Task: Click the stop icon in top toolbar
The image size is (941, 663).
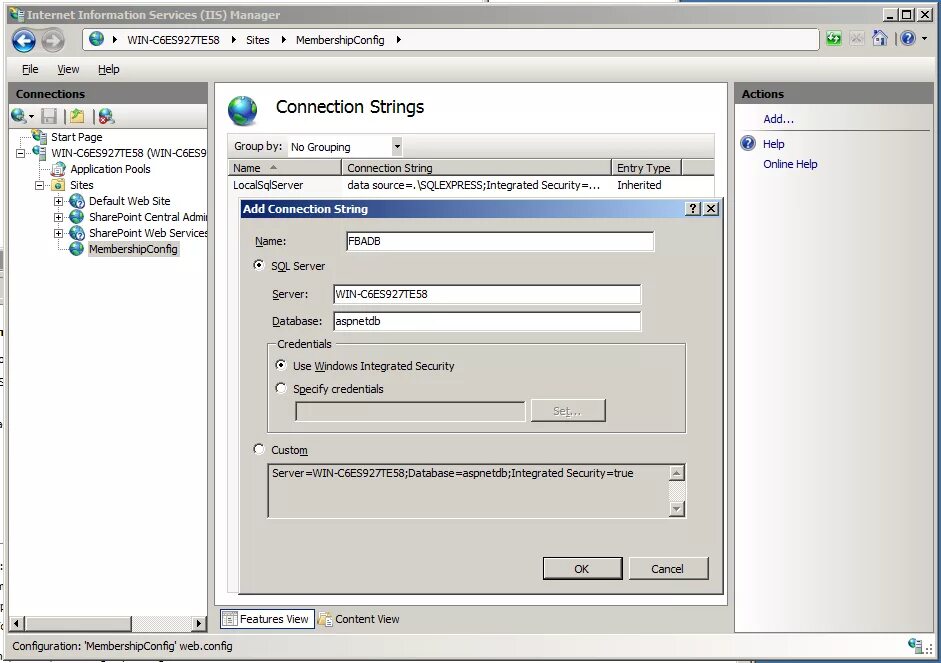Action: tap(856, 39)
